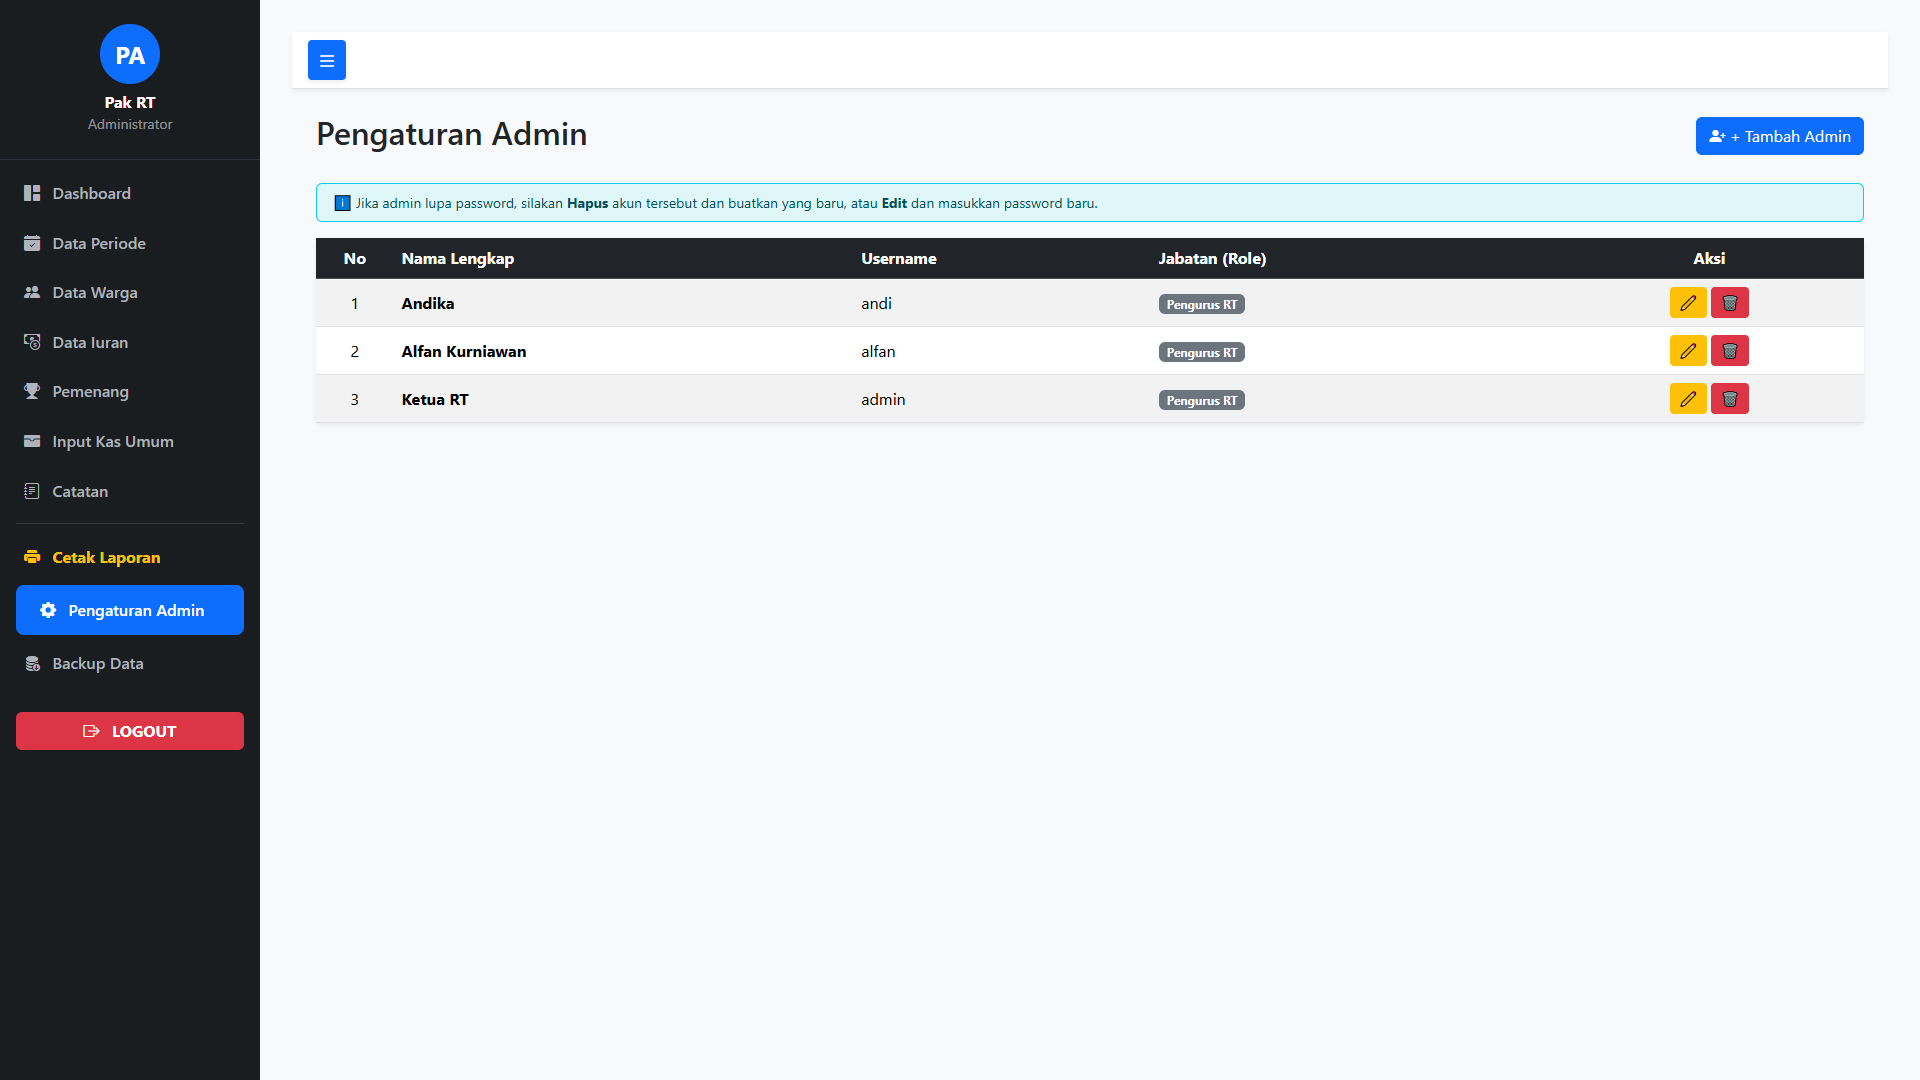Delete Ketua RT with trash icon
The width and height of the screenshot is (1920, 1080).
pos(1729,399)
